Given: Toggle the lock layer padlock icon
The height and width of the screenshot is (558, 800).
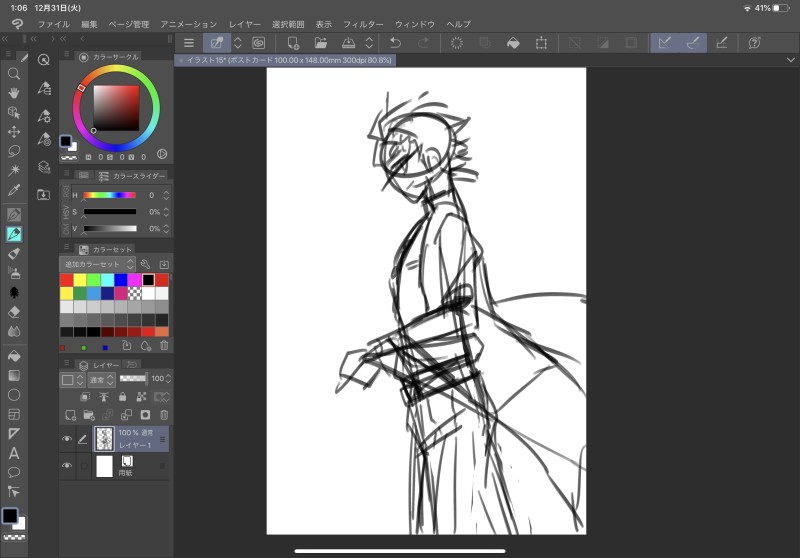Looking at the screenshot, I should point(122,396).
